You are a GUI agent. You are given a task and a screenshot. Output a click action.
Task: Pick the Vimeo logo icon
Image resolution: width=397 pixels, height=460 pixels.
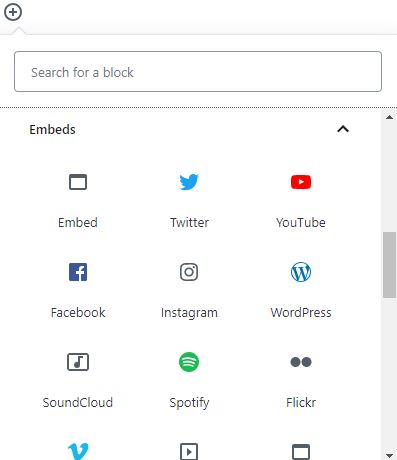point(78,452)
